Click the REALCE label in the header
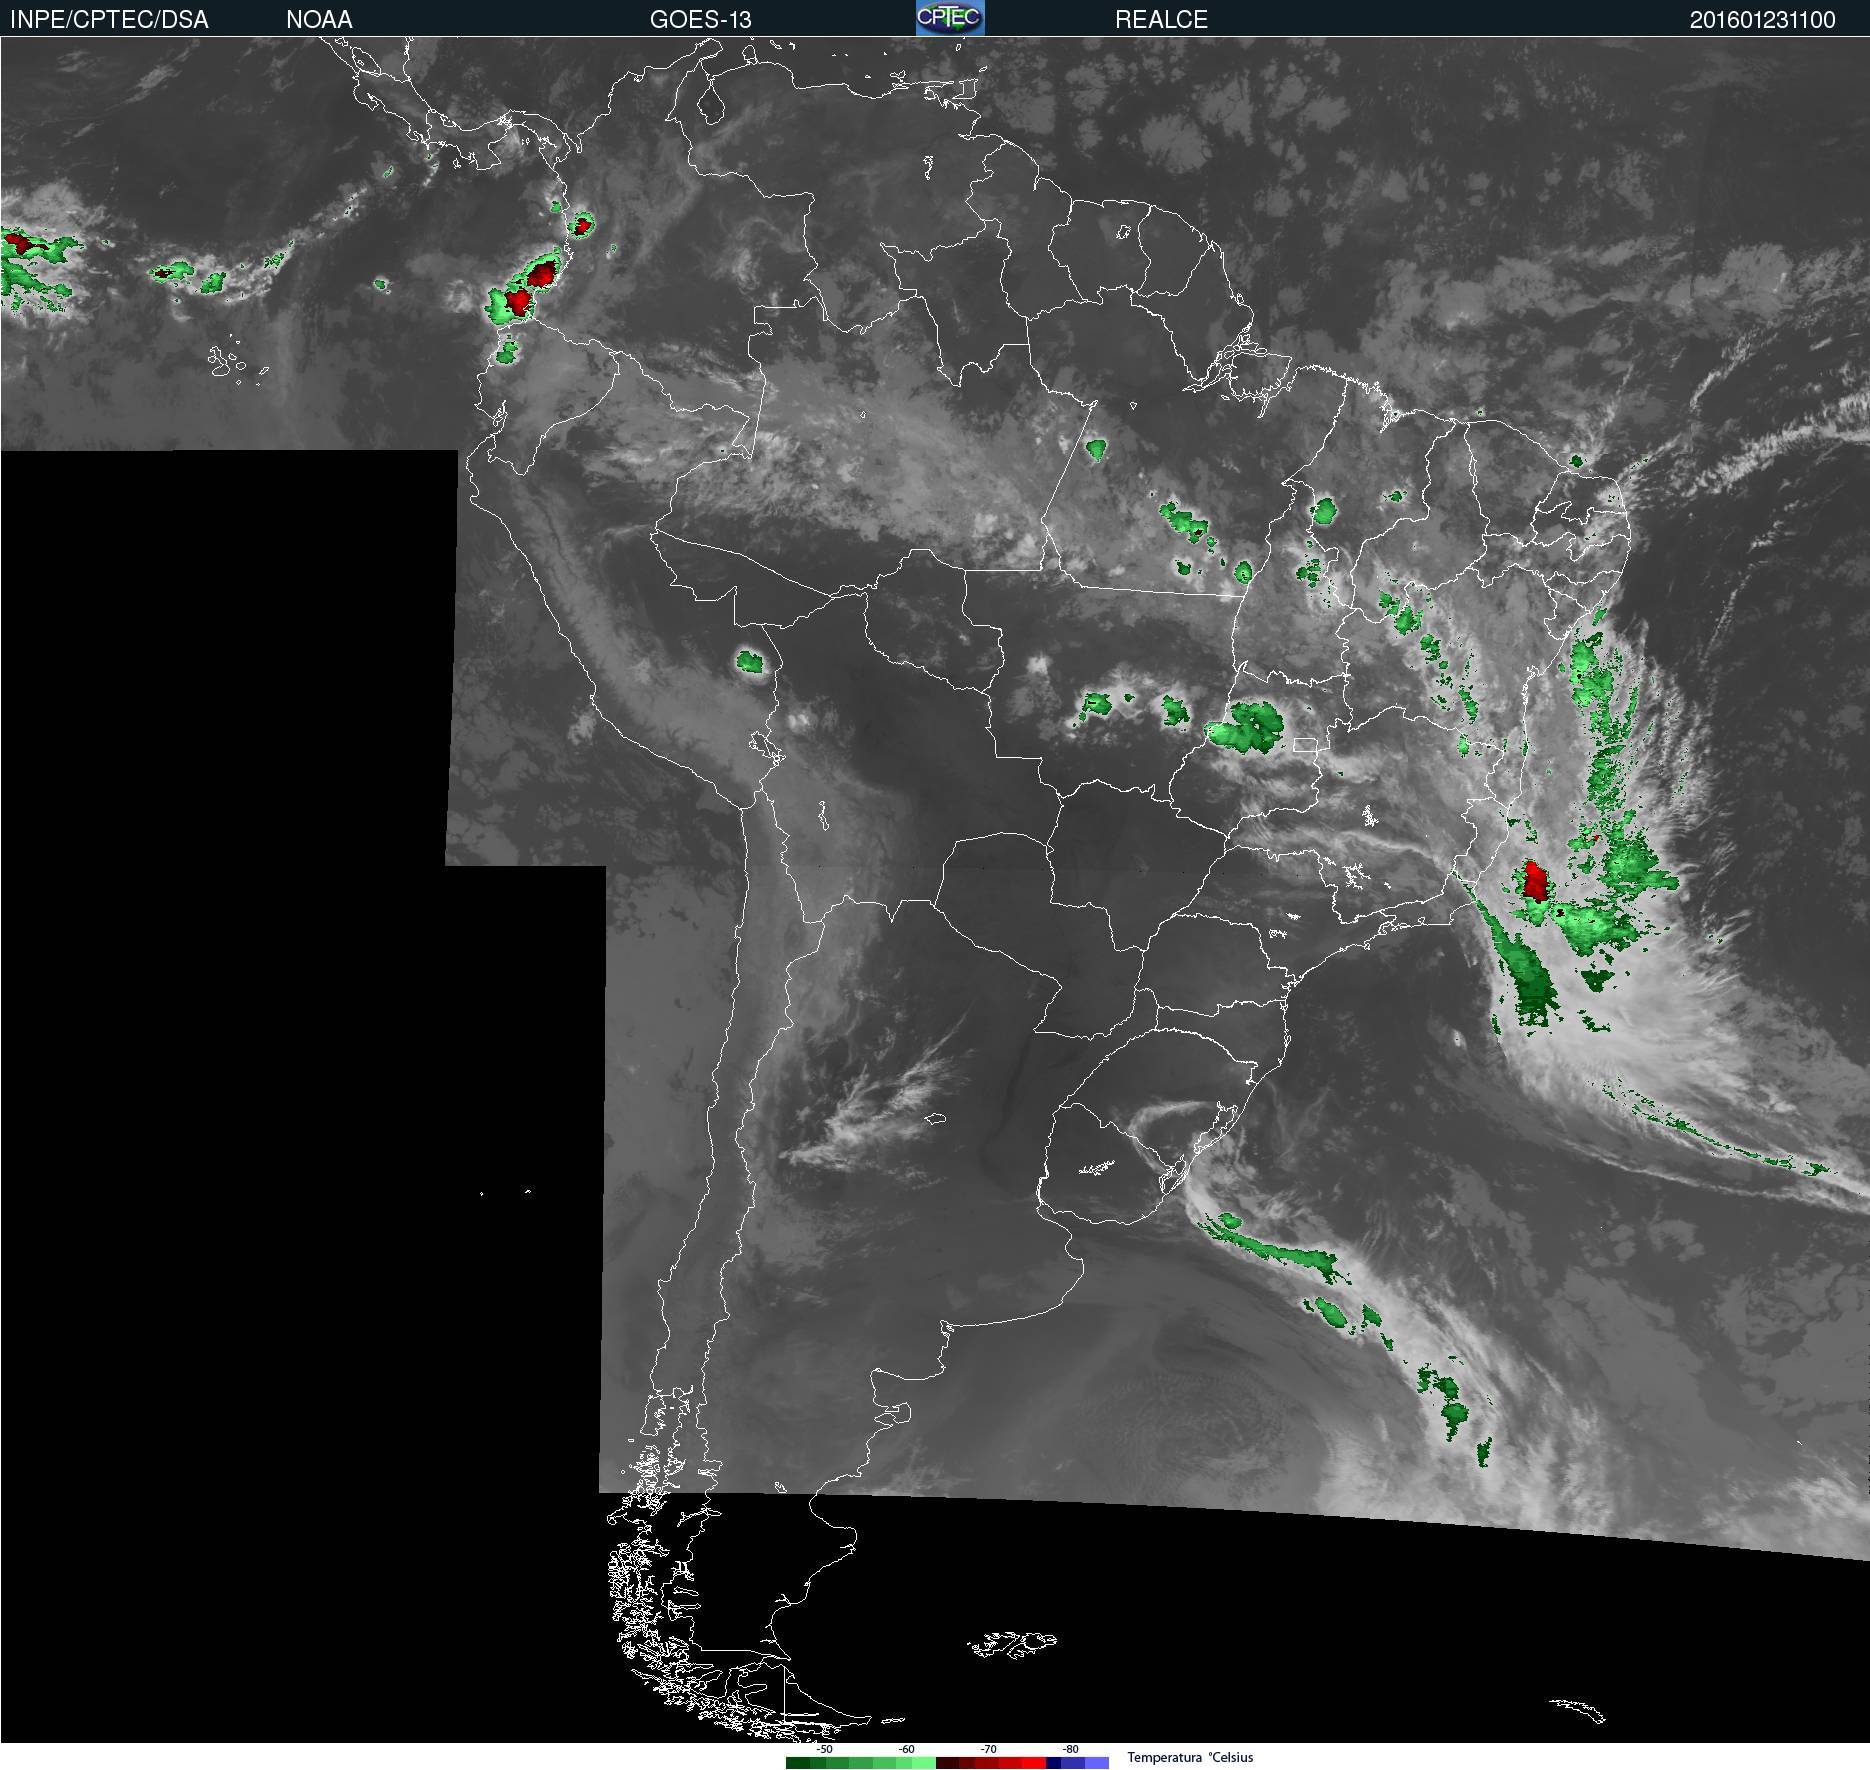Screen dimensions: 1870x1770 pos(1161,19)
